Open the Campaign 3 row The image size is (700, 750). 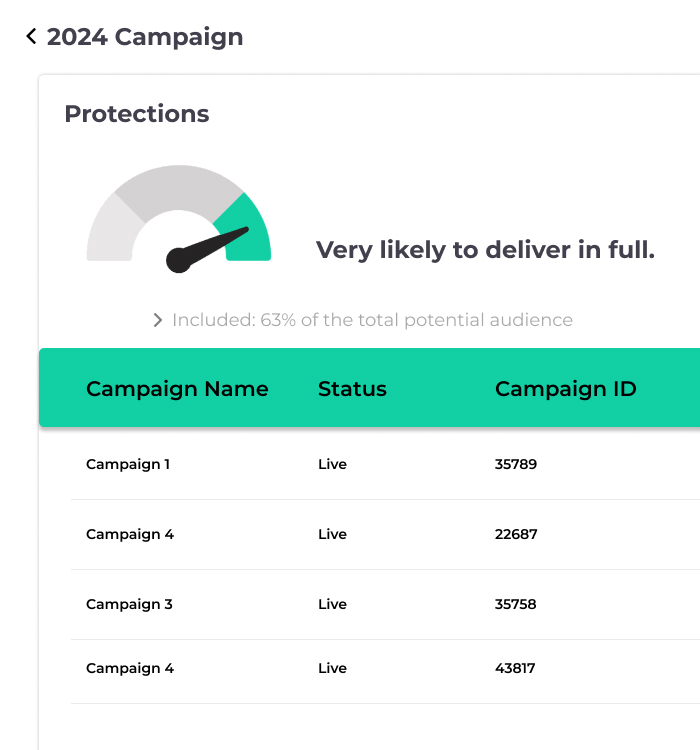click(385, 605)
